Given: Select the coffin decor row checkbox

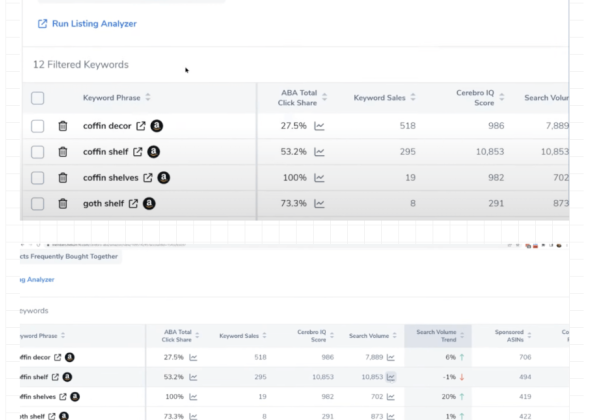Looking at the screenshot, I should (38, 126).
